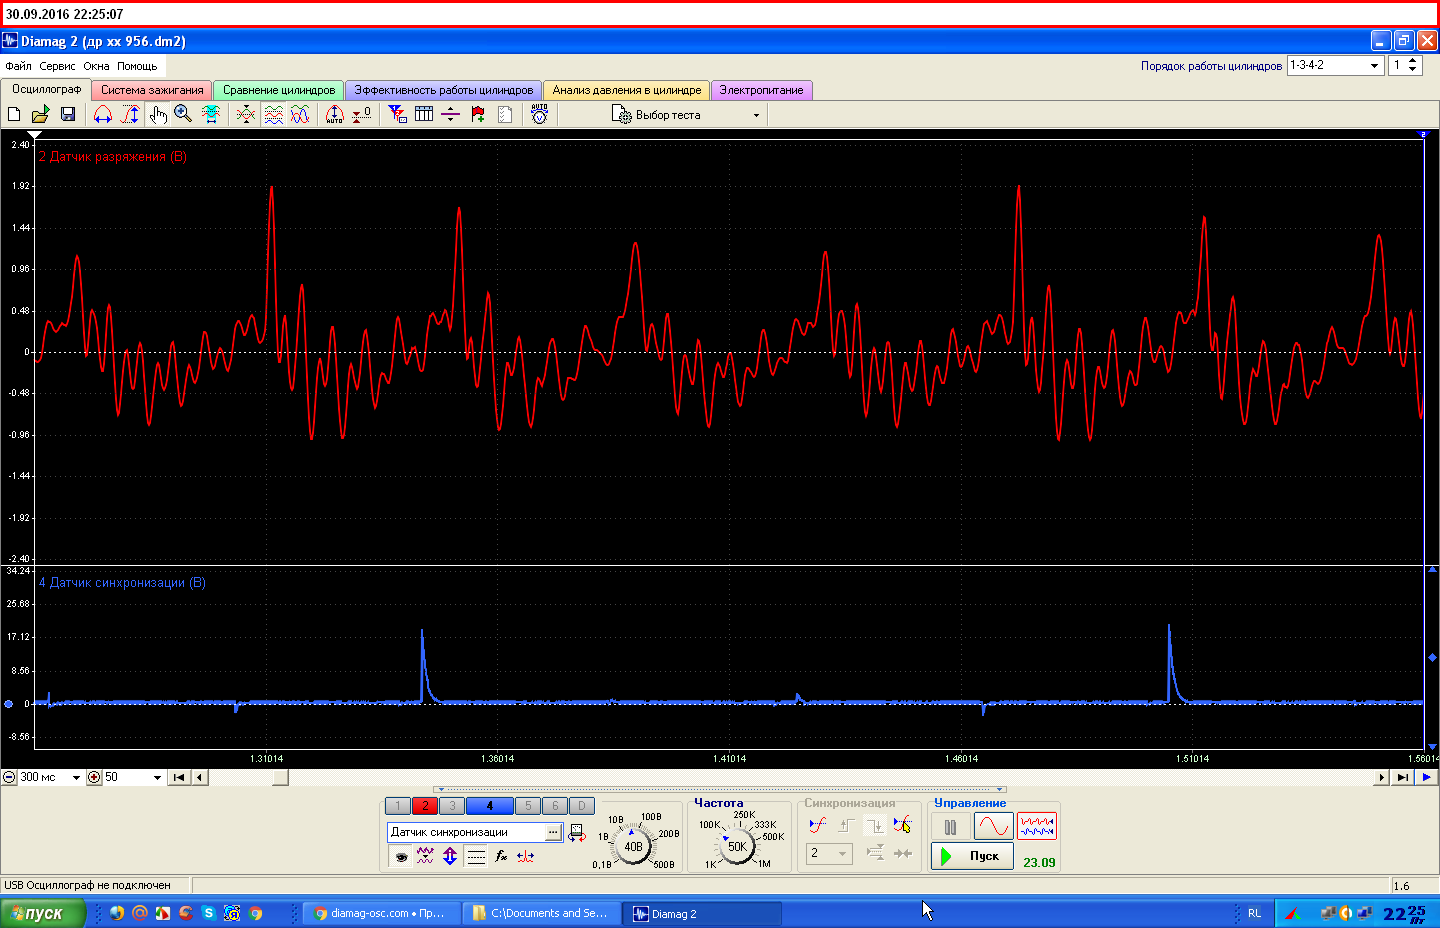Viewport: 1440px width, 928px height.
Task: Switch to red-blue multi-waveform mode
Action: (1037, 827)
